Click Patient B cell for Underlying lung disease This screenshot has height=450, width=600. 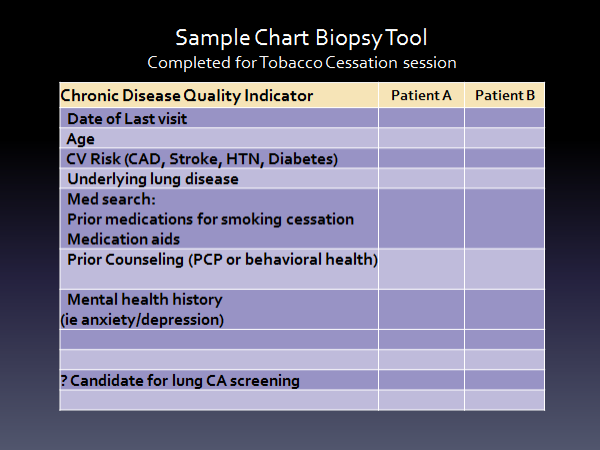coord(505,178)
